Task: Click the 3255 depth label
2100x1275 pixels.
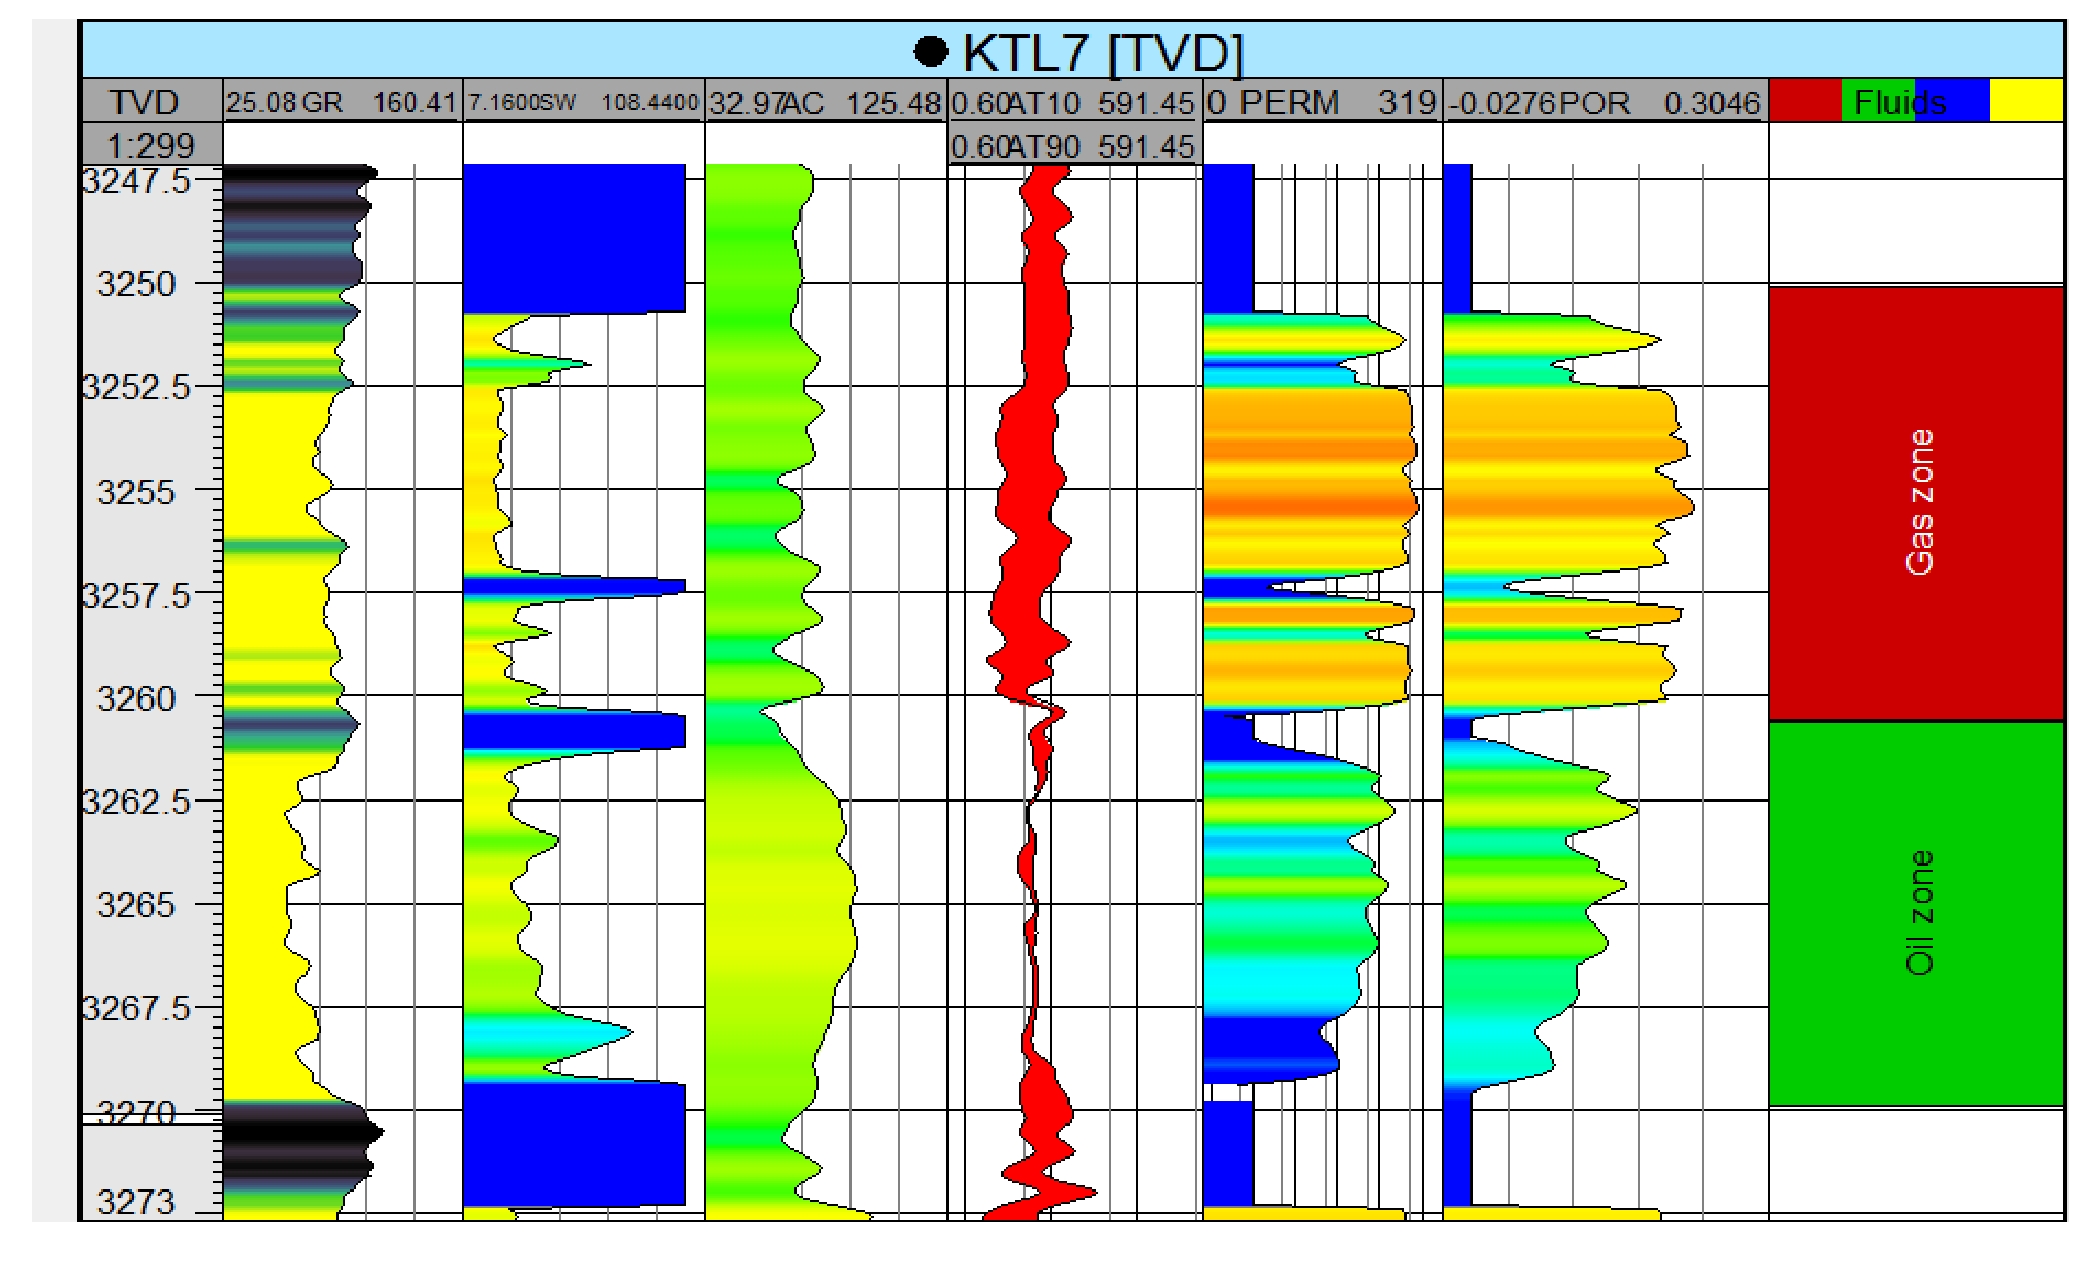Action: (136, 492)
